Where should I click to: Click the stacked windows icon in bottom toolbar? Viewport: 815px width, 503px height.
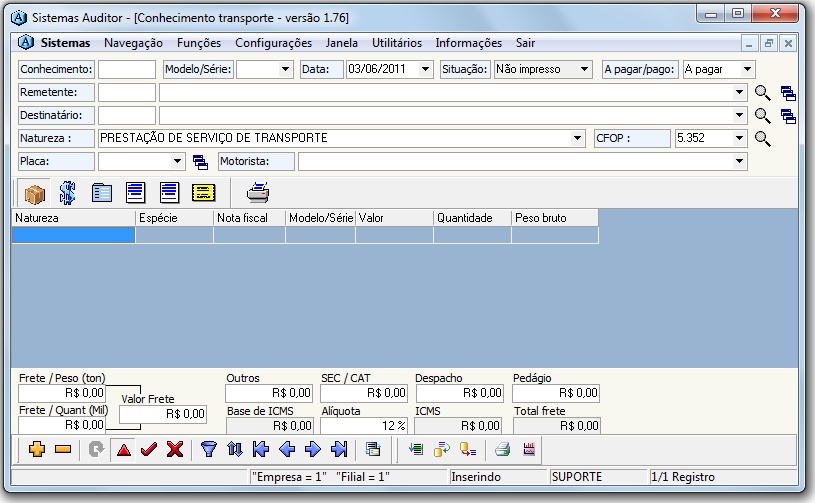[373, 449]
